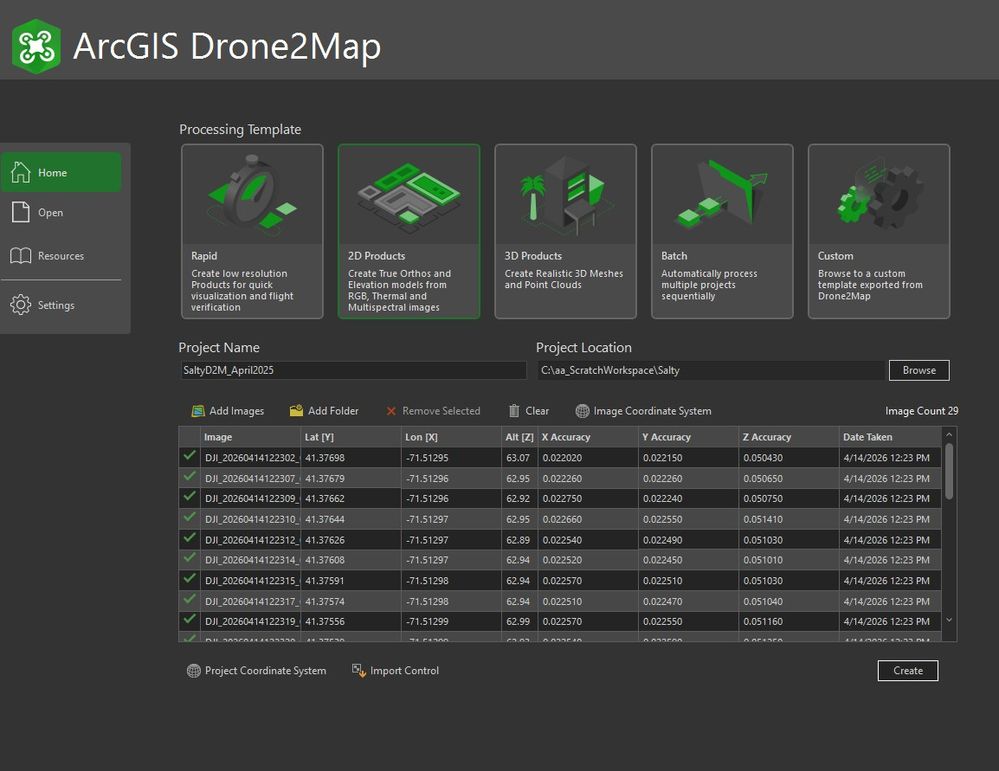This screenshot has width=999, height=771.
Task: Toggle checkmark for image DJI_20260414122302
Action: point(189,456)
